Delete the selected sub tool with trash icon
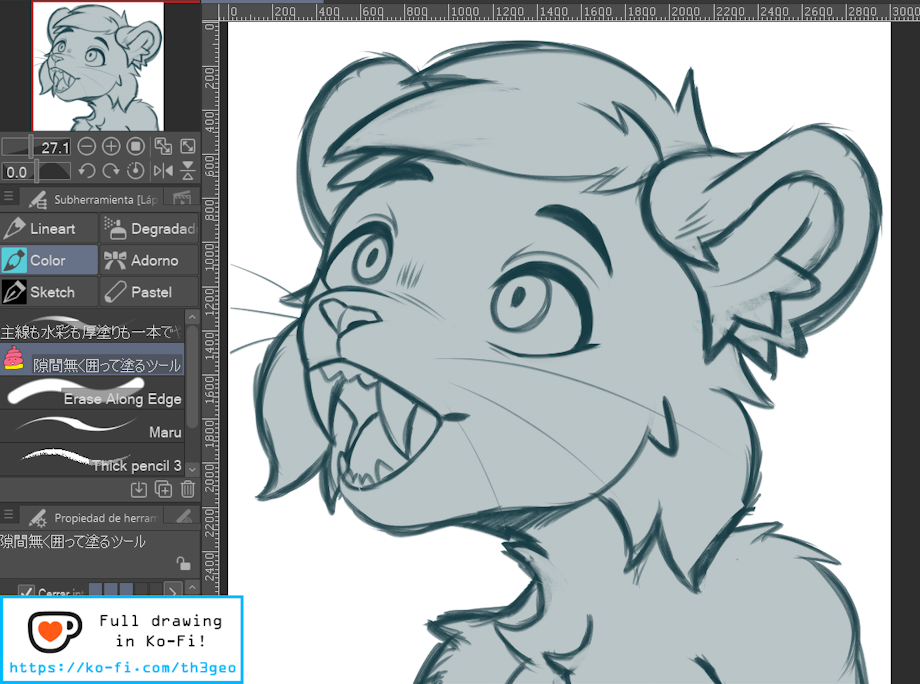The height and width of the screenshot is (684, 920). pyautogui.click(x=188, y=489)
